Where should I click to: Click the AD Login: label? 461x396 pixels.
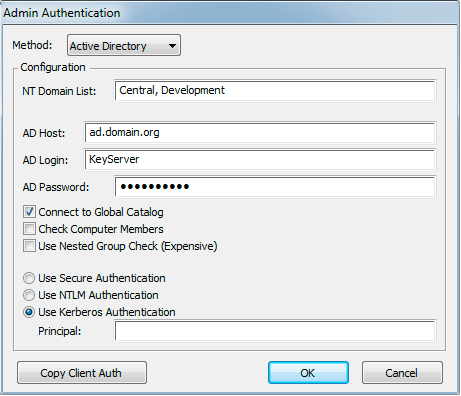pos(45,160)
